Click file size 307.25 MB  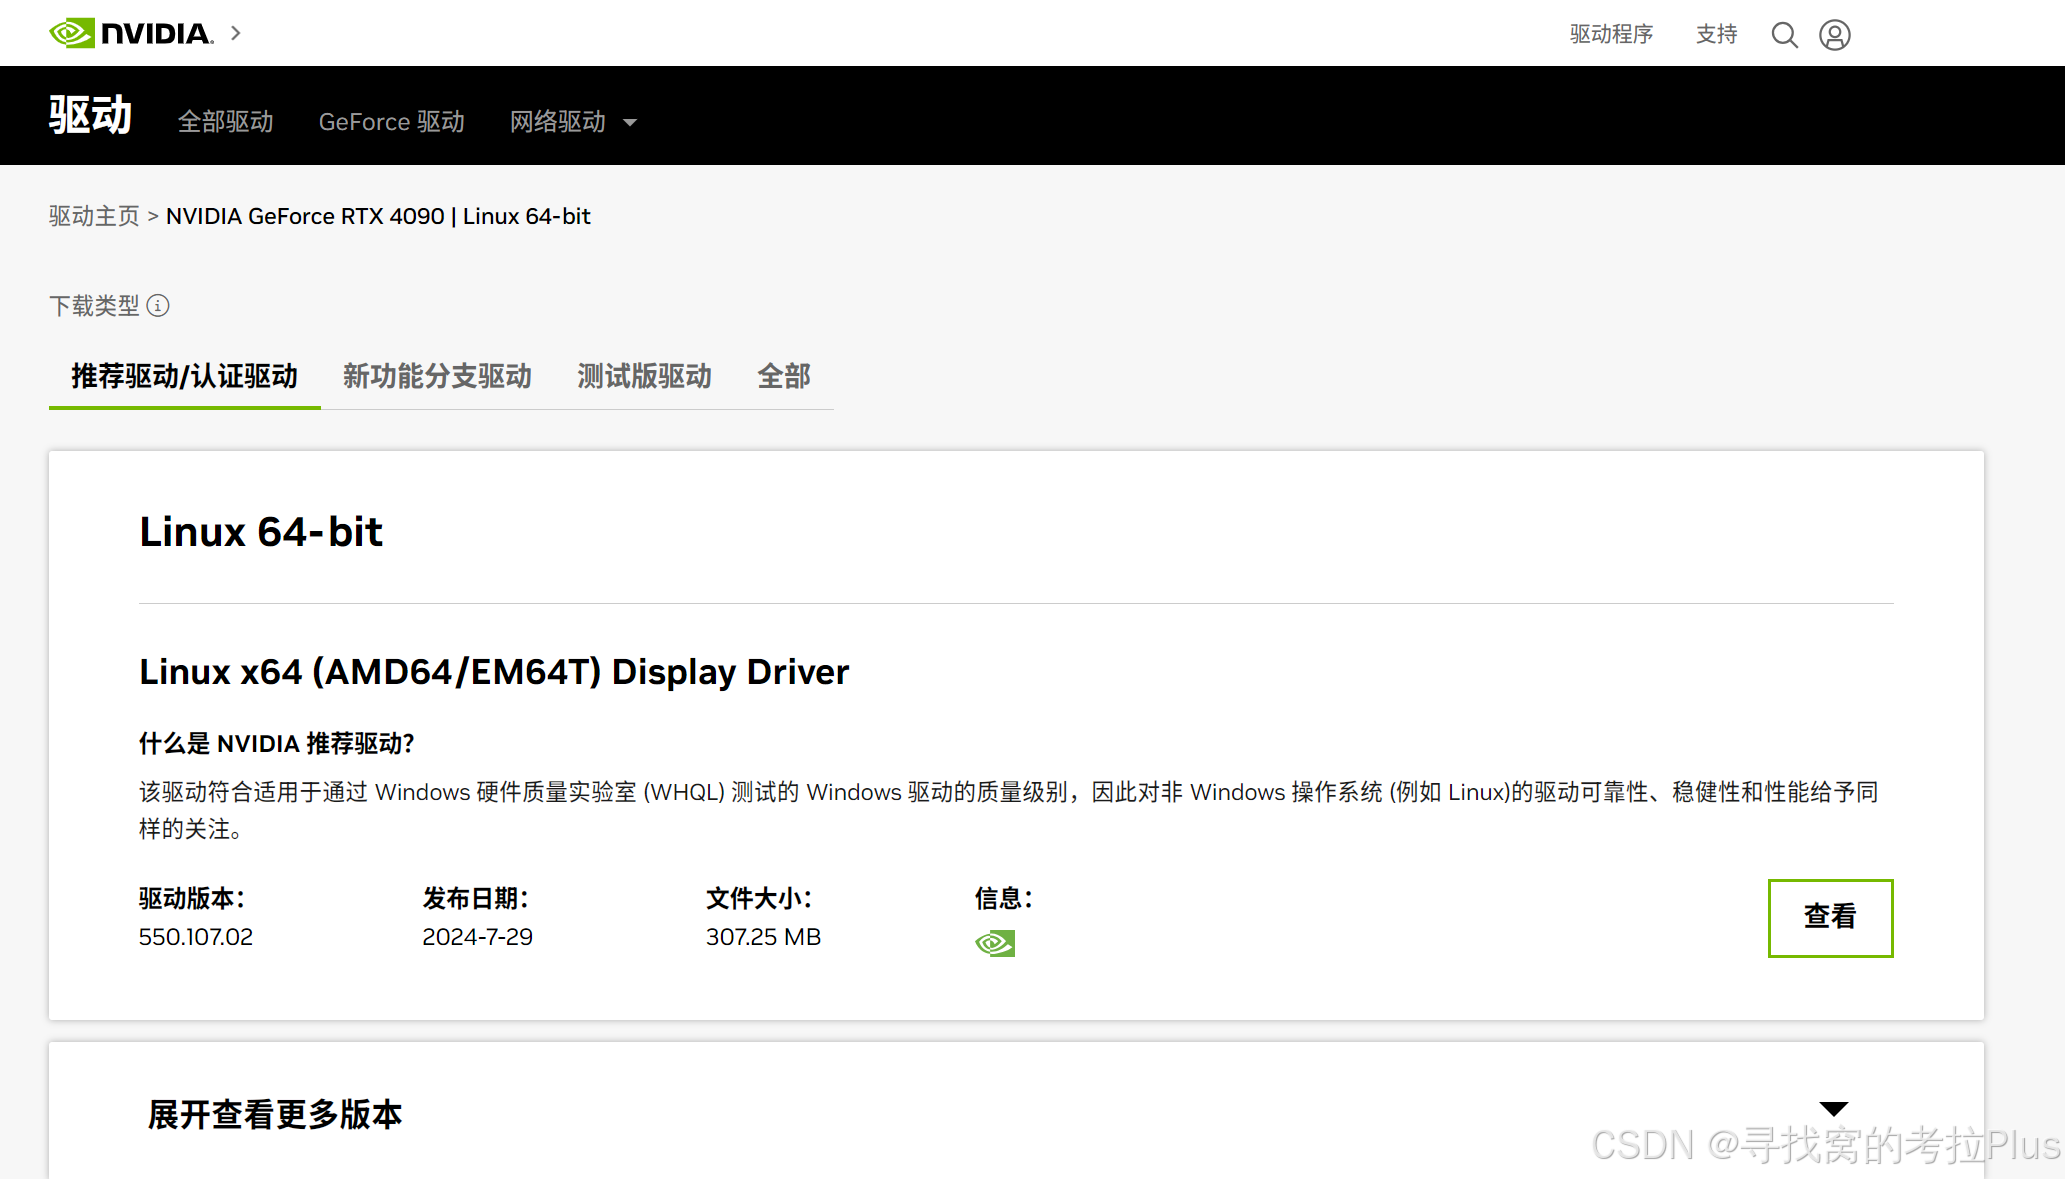(x=763, y=937)
